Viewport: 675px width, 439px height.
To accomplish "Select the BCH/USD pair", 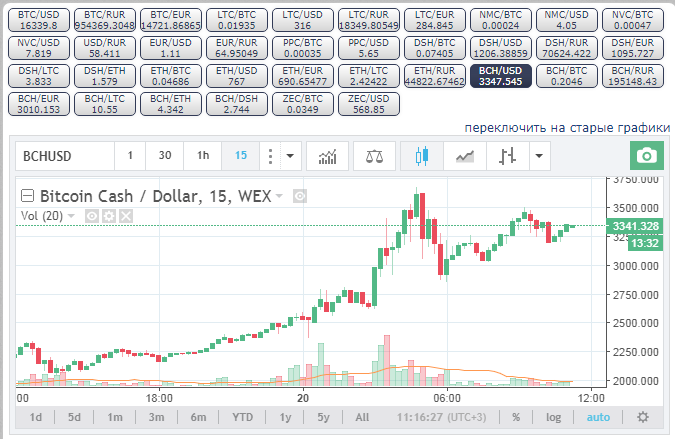I will coord(500,76).
